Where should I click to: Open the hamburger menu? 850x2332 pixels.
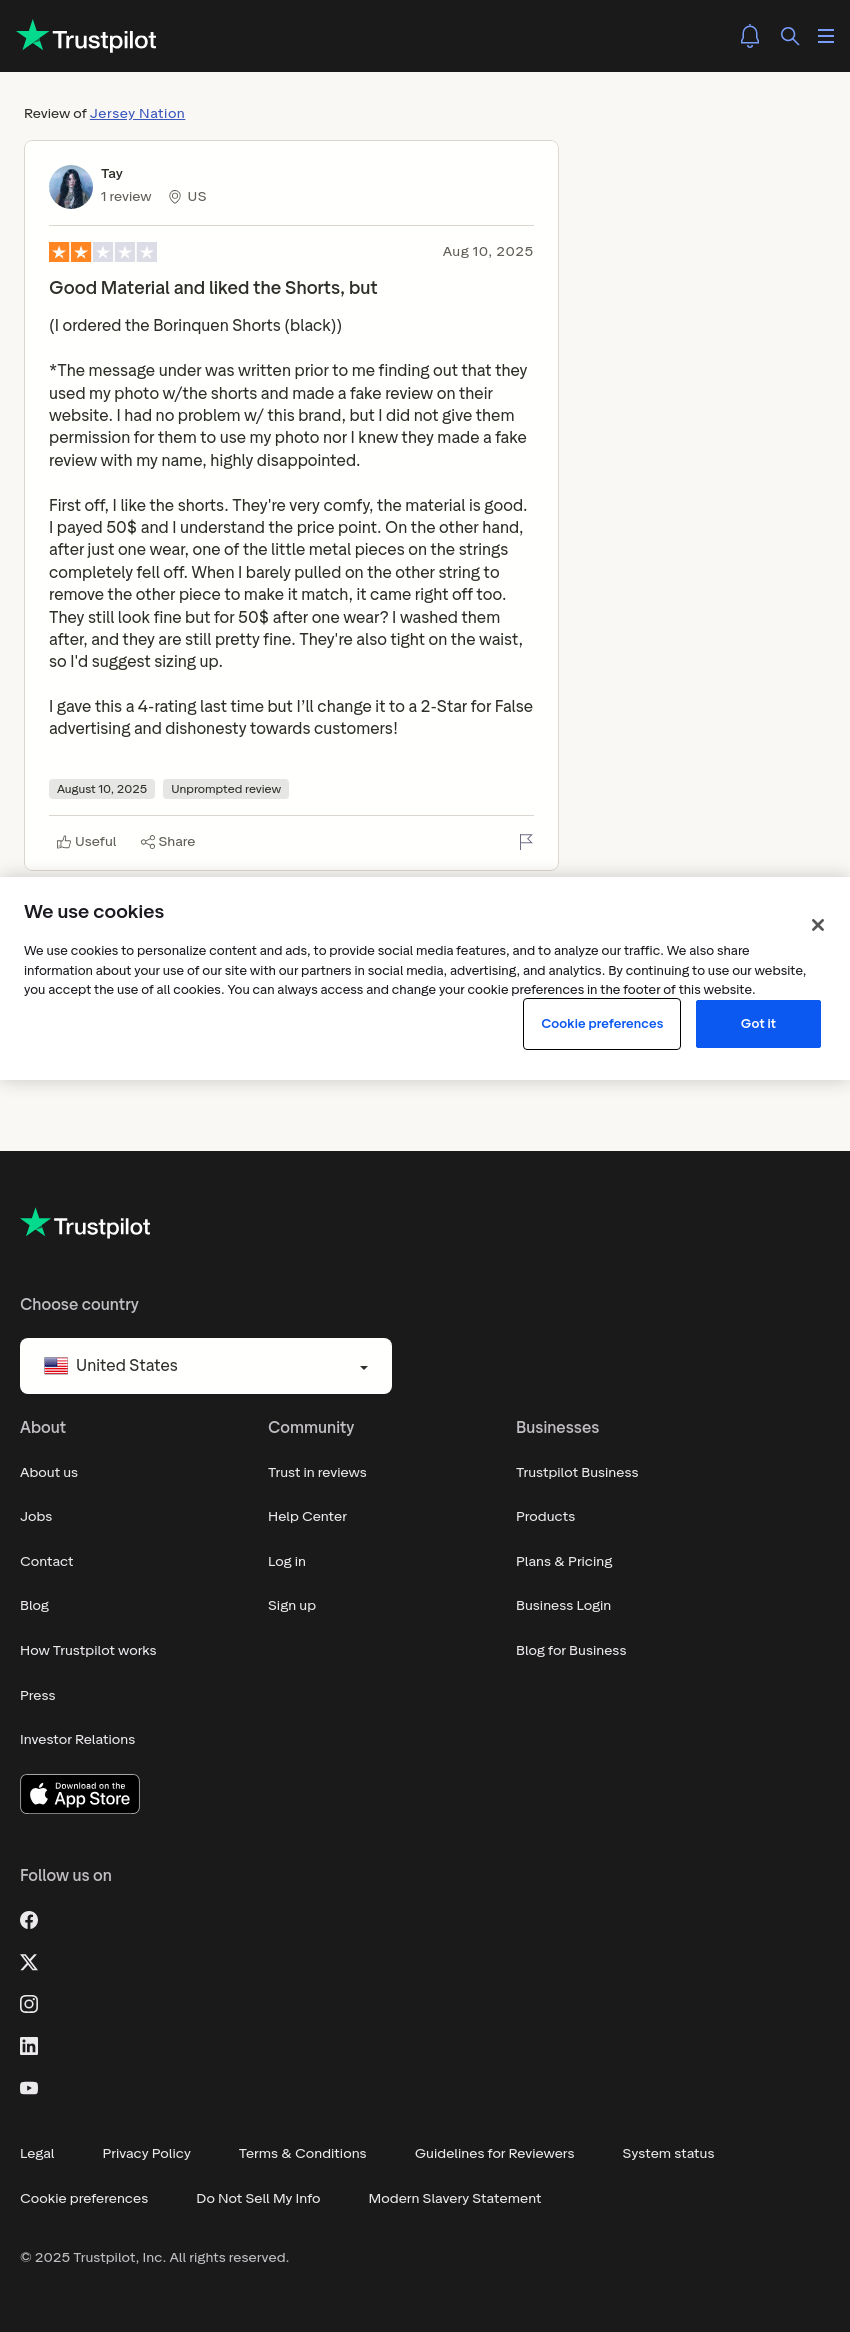(826, 36)
